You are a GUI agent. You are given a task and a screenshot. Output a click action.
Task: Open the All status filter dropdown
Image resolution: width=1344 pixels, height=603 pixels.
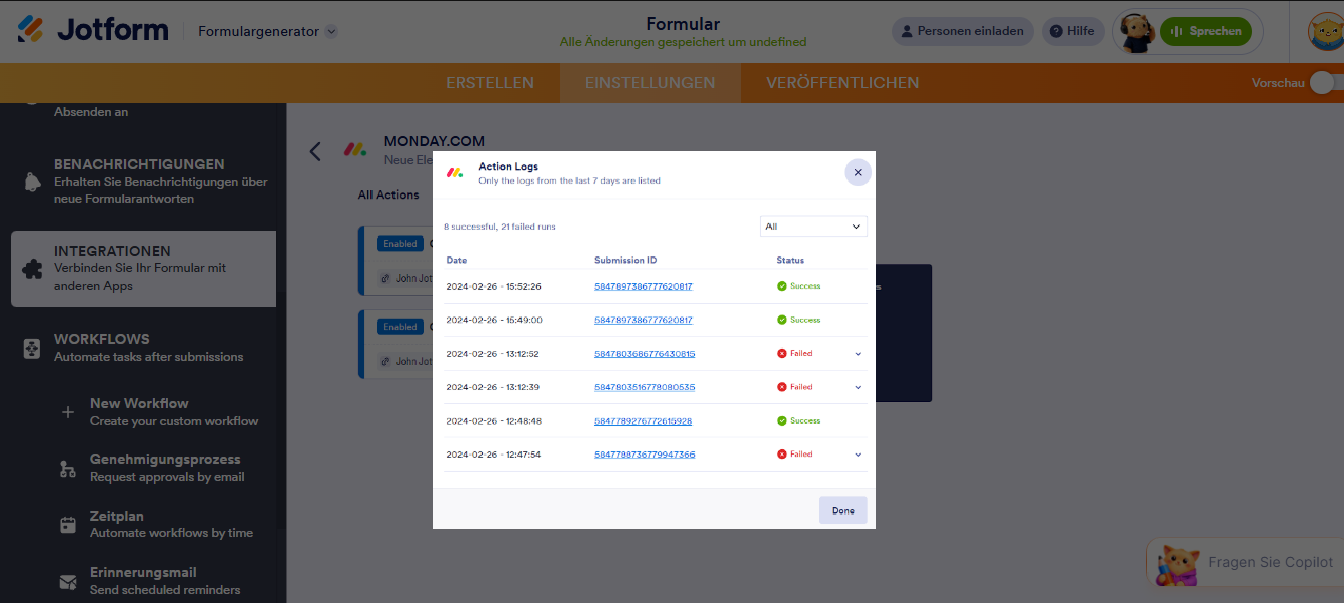click(x=814, y=227)
